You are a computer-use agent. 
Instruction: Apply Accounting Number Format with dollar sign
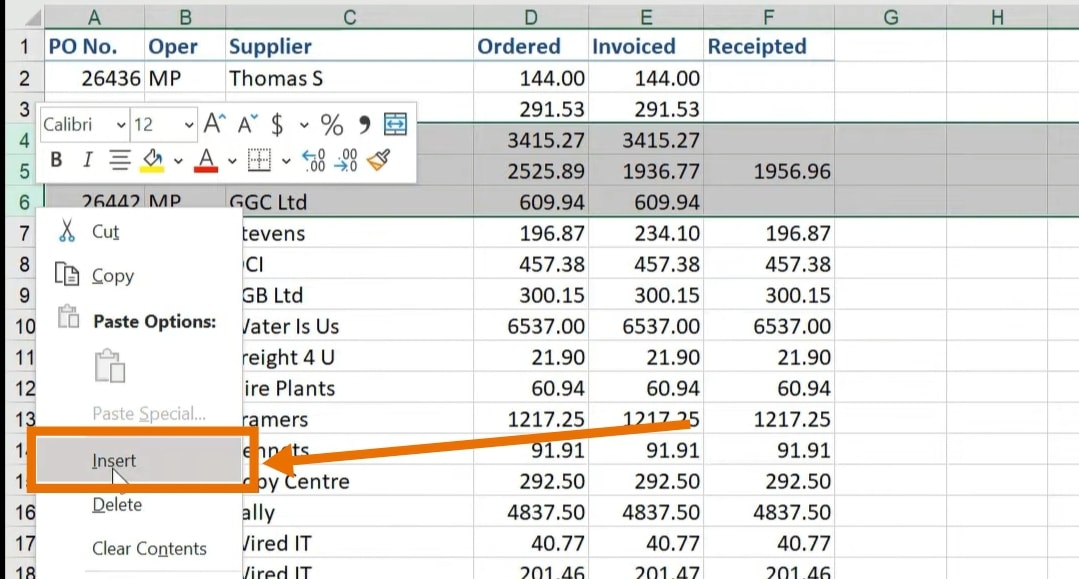tap(278, 122)
